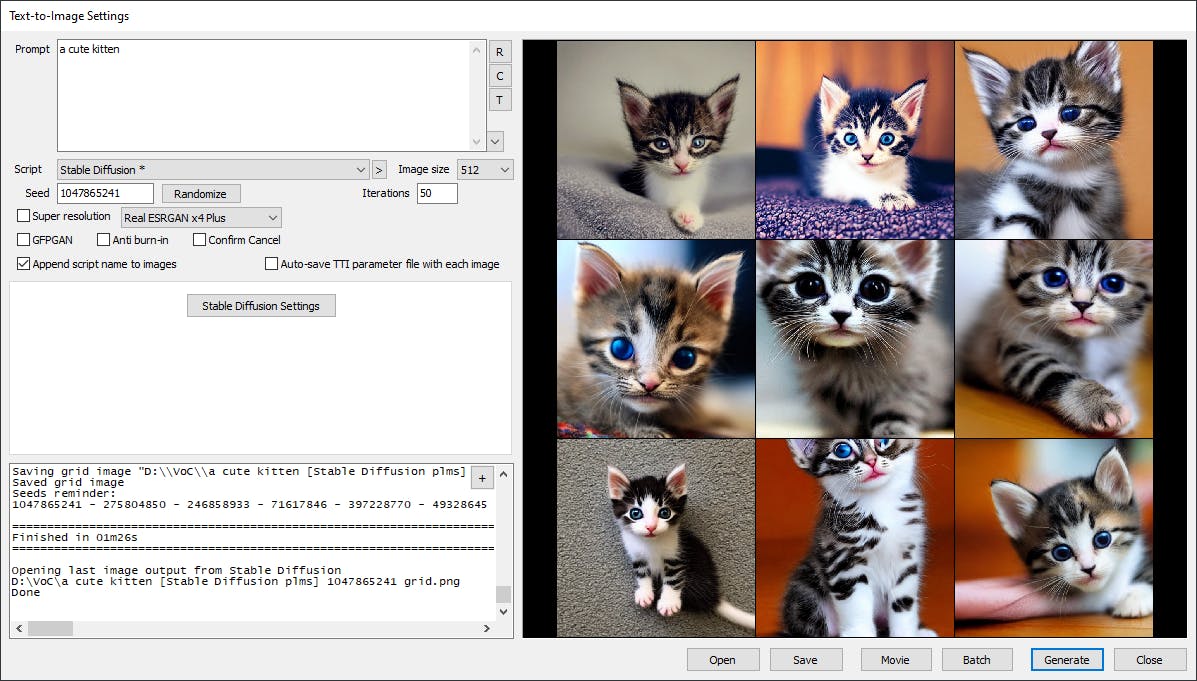The width and height of the screenshot is (1197, 681).
Task: Expand the prompt history dropdown arrow
Action: (495, 141)
